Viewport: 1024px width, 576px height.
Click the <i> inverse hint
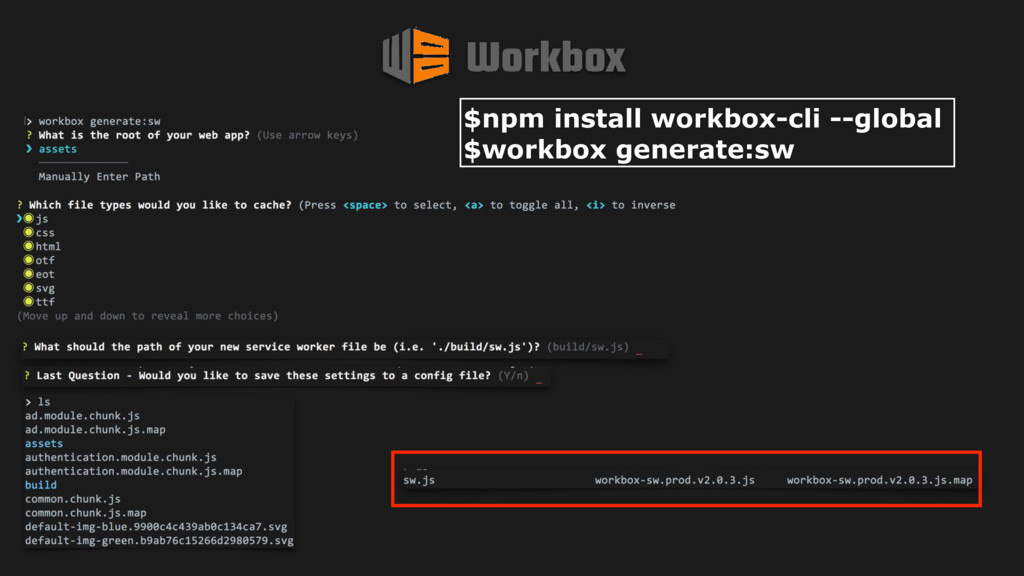tap(596, 205)
